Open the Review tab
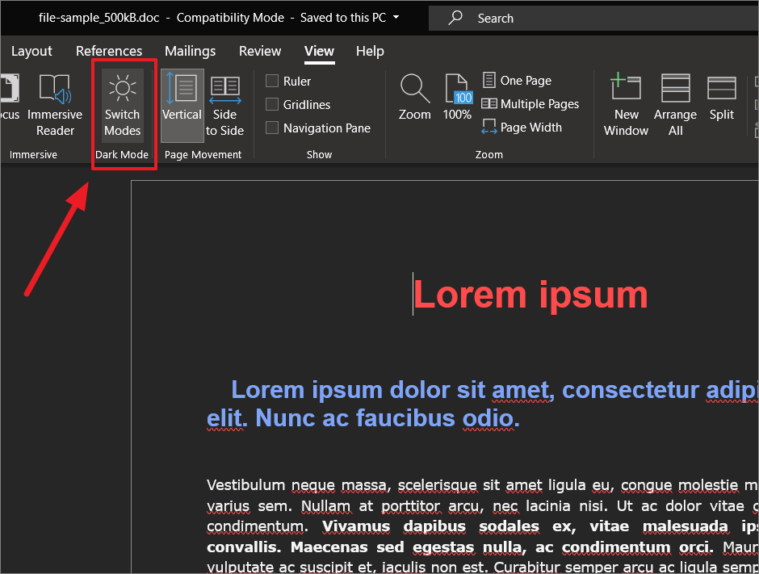Screen dimensions: 759x574 [x=260, y=51]
